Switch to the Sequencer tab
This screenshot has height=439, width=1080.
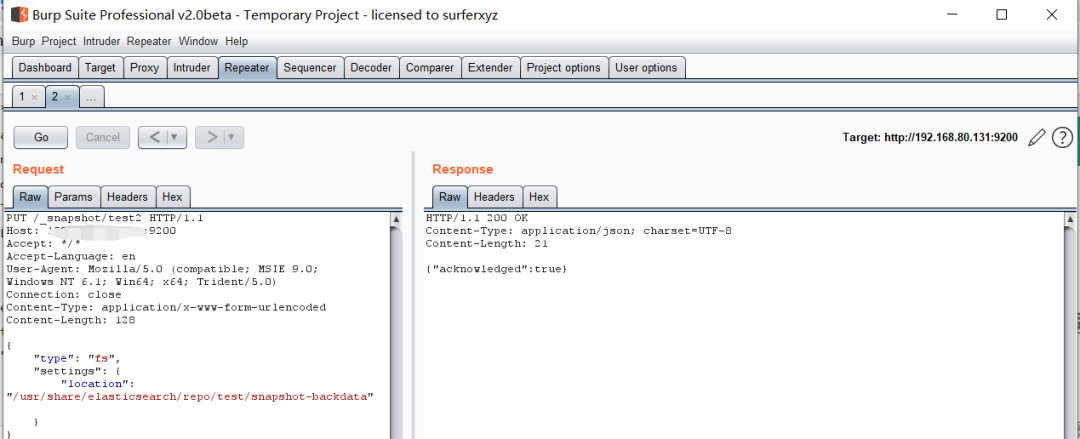click(310, 68)
